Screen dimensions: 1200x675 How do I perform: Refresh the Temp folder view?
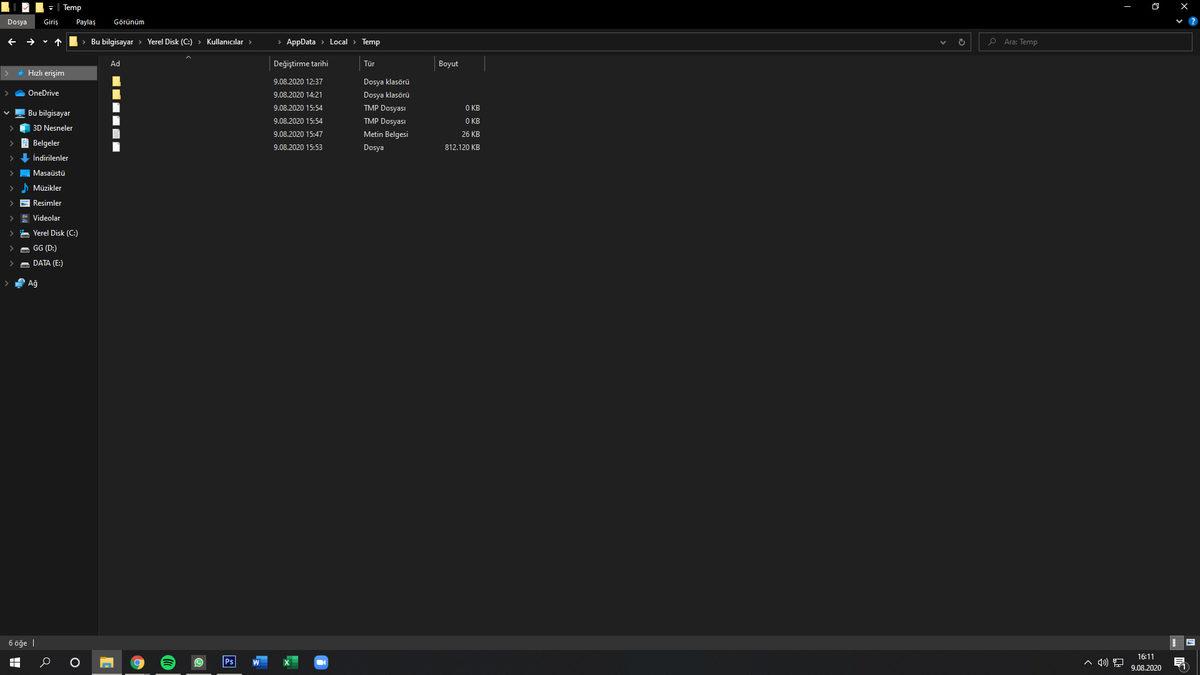point(962,42)
